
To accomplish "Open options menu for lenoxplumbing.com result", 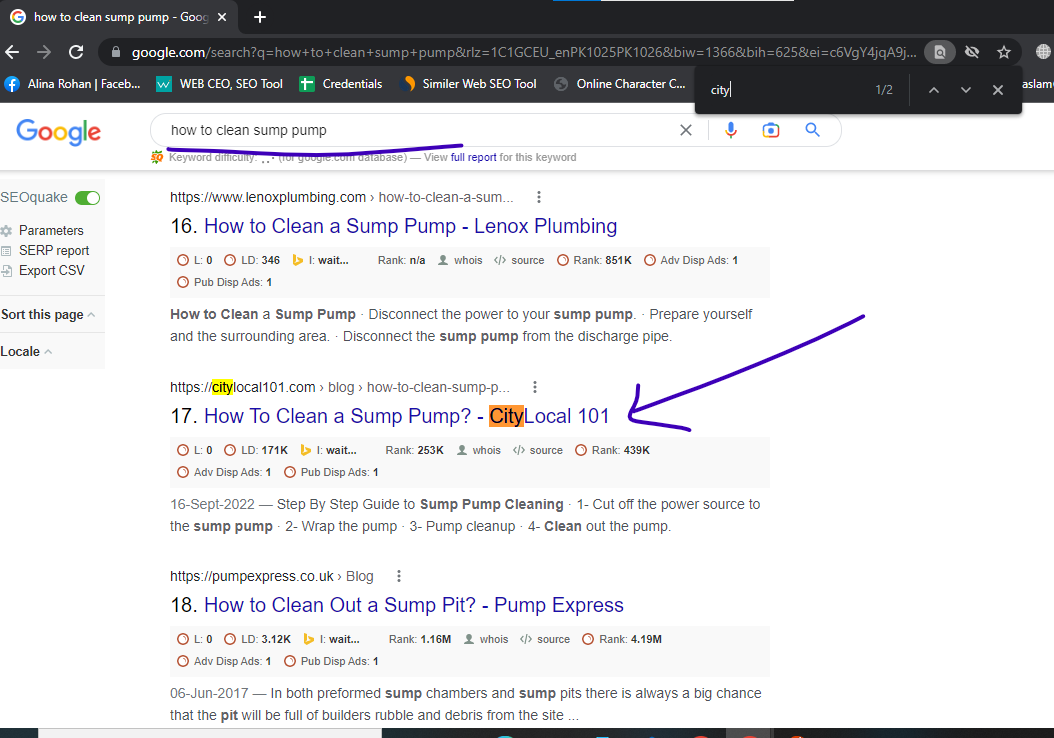I will pyautogui.click(x=538, y=197).
